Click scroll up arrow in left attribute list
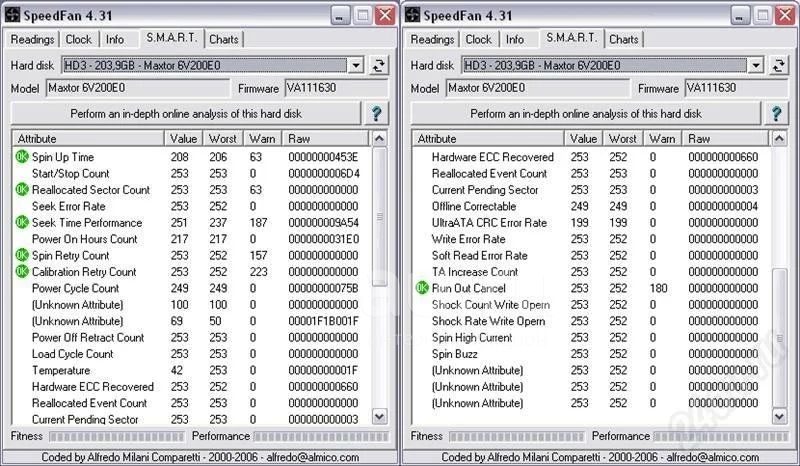 (379, 138)
